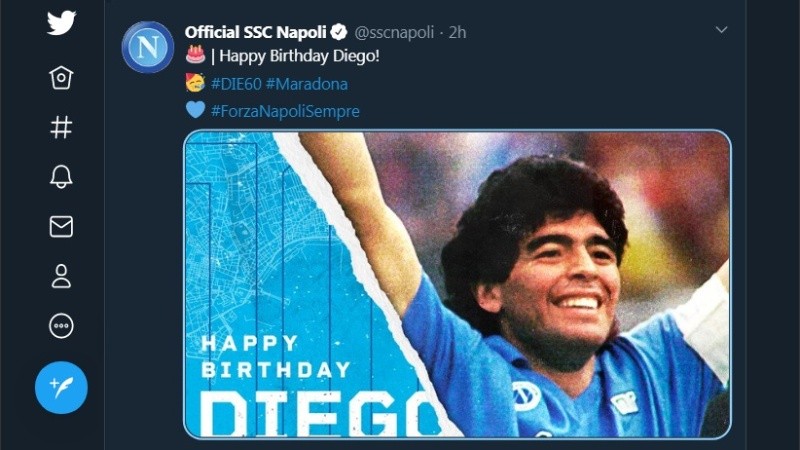
Task: Expand the tweet options chevron
Action: [721, 31]
